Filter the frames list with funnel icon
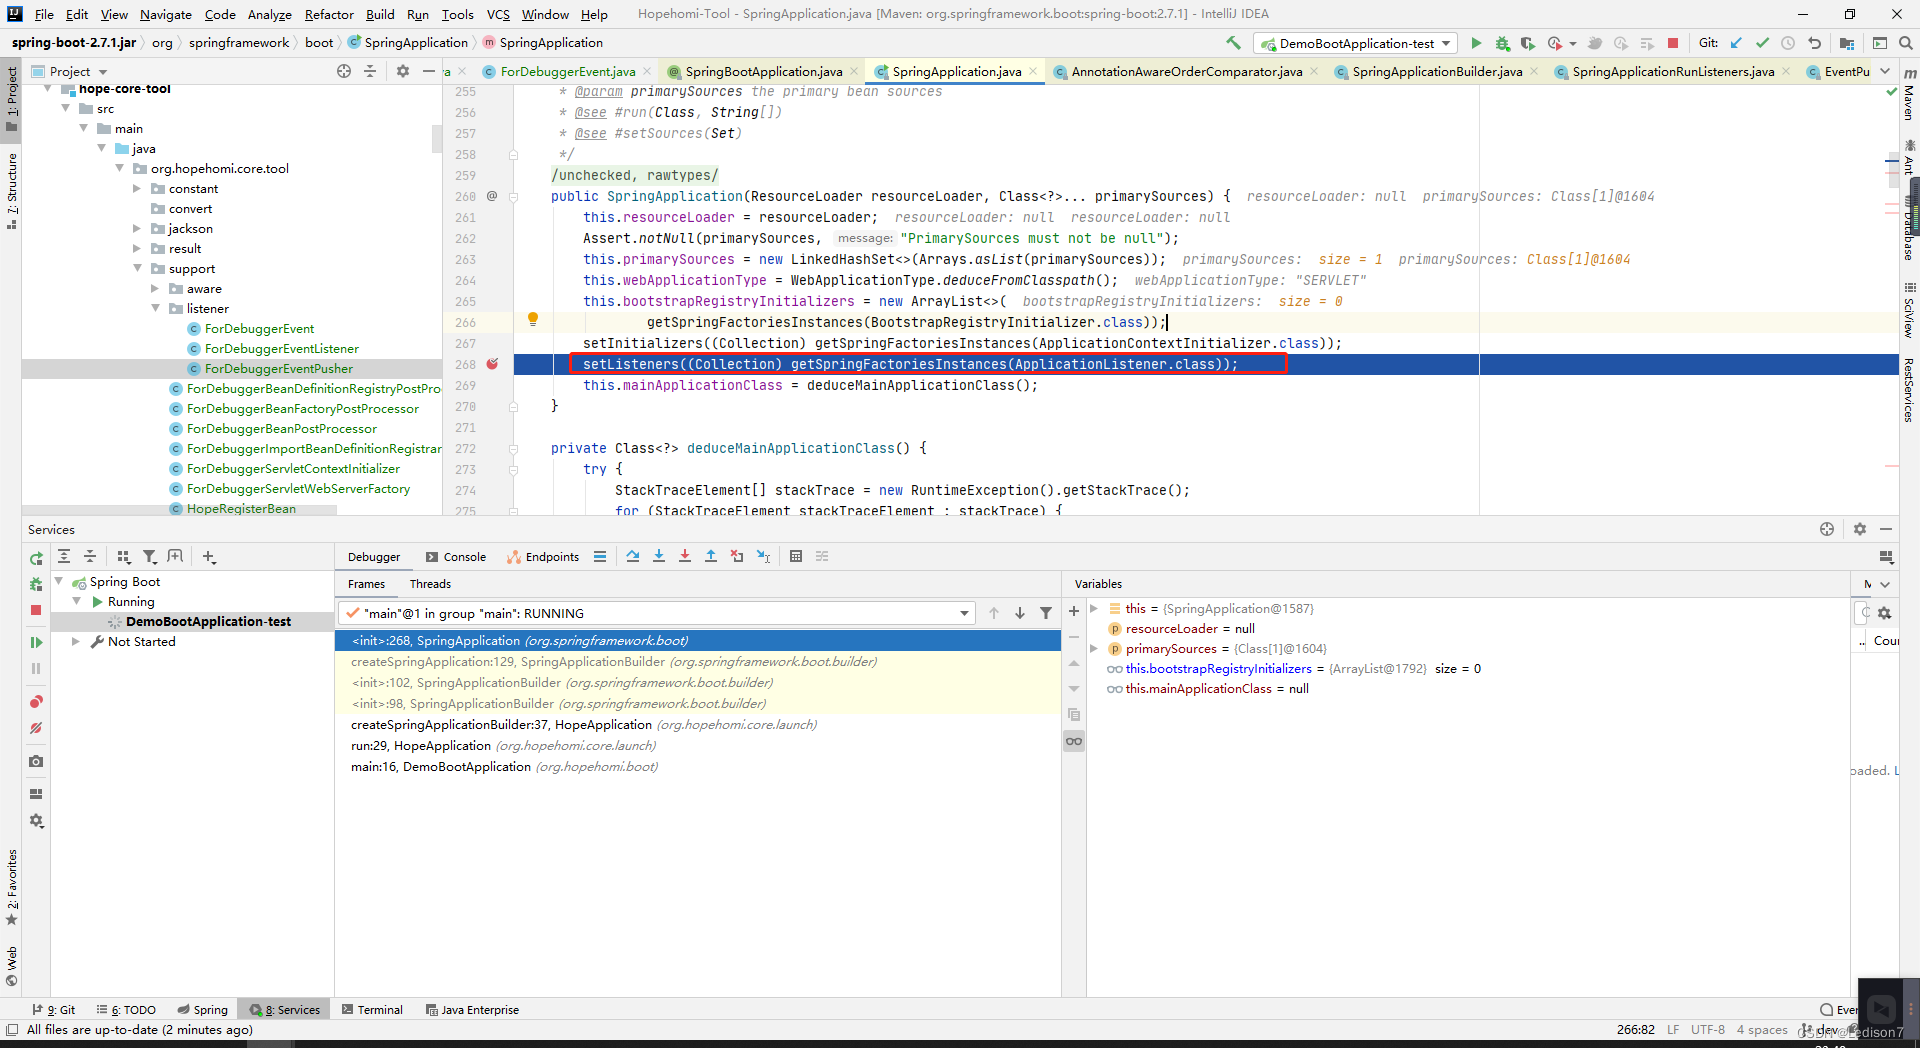This screenshot has width=1920, height=1048. (x=1046, y=613)
